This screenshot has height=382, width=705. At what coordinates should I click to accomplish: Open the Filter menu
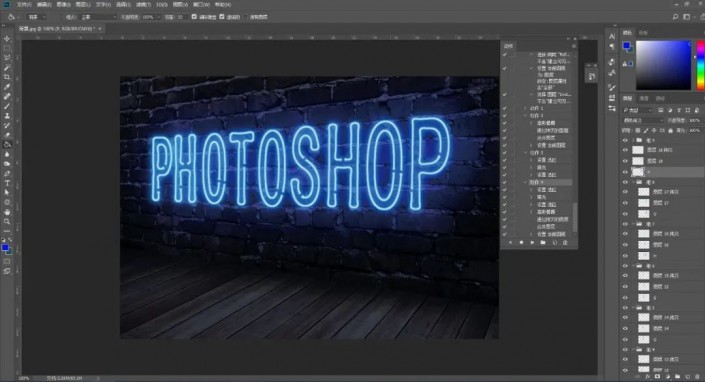coord(143,4)
